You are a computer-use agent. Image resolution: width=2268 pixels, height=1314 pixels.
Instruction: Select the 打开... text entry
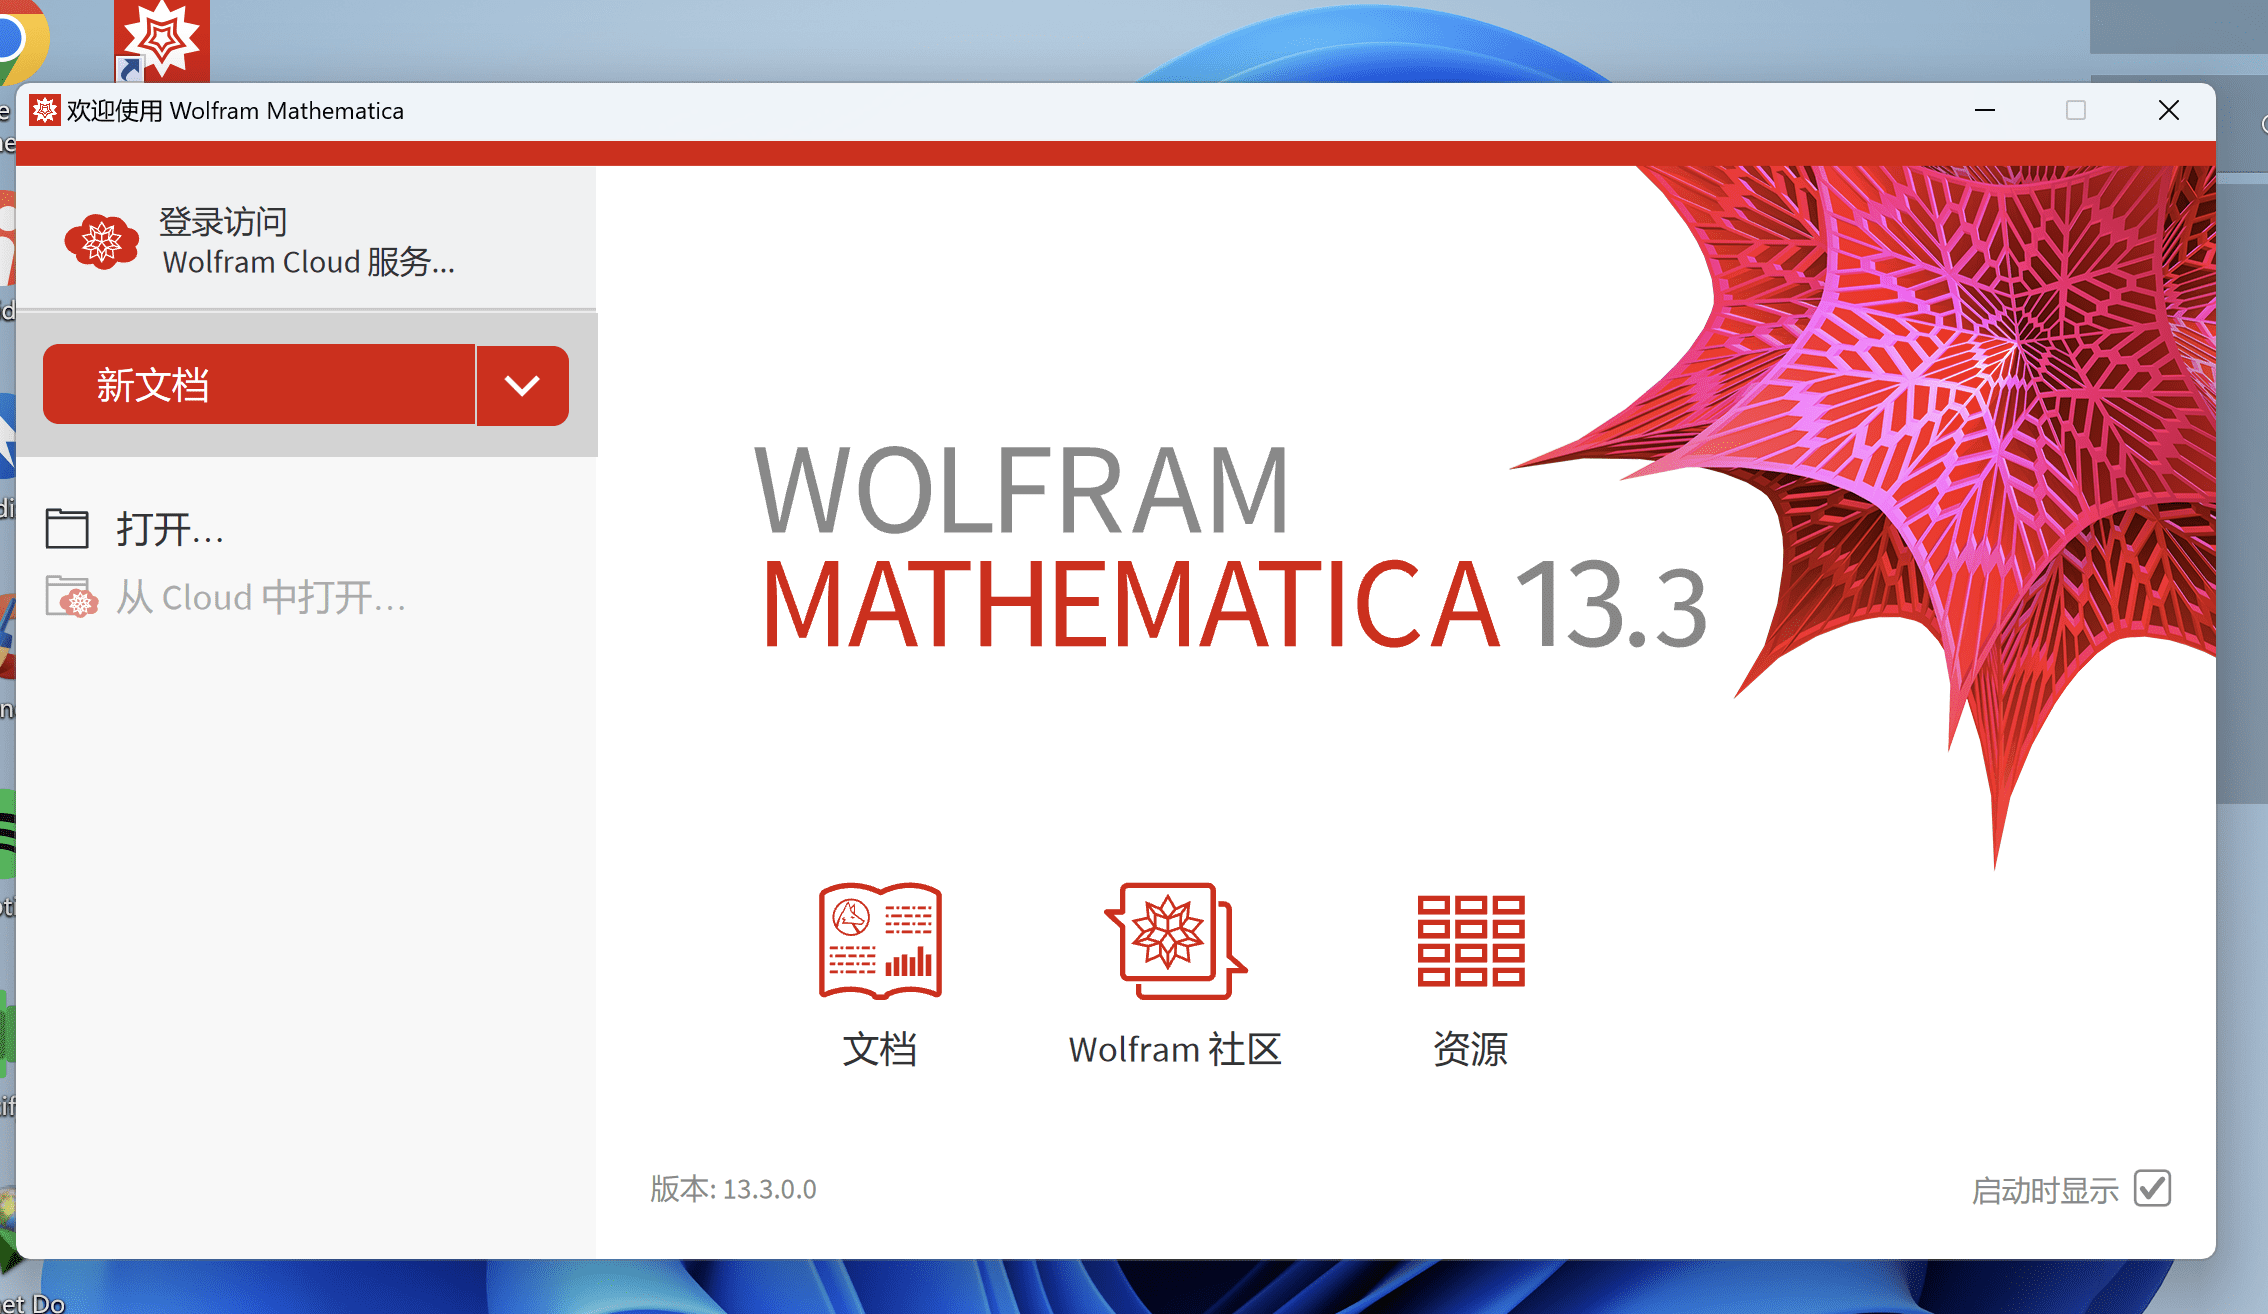[x=170, y=529]
